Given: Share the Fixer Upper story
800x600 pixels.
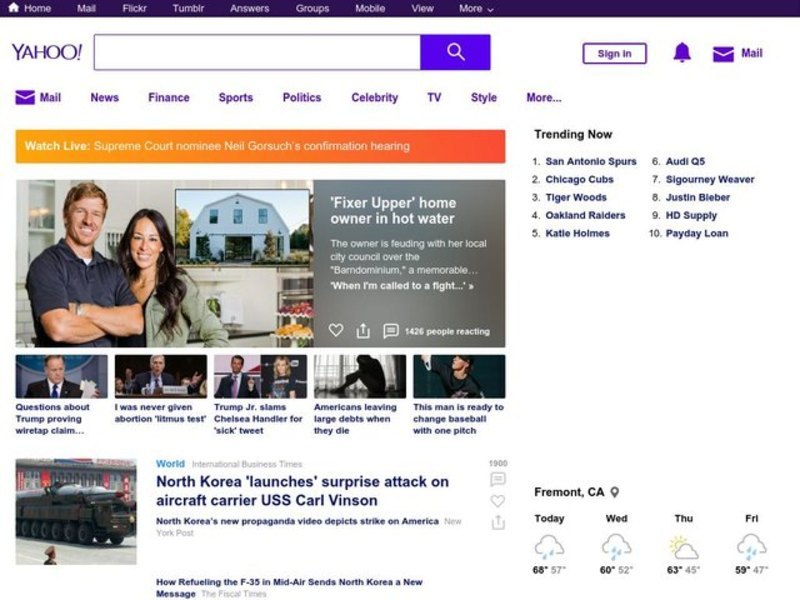Looking at the screenshot, I should tap(363, 331).
